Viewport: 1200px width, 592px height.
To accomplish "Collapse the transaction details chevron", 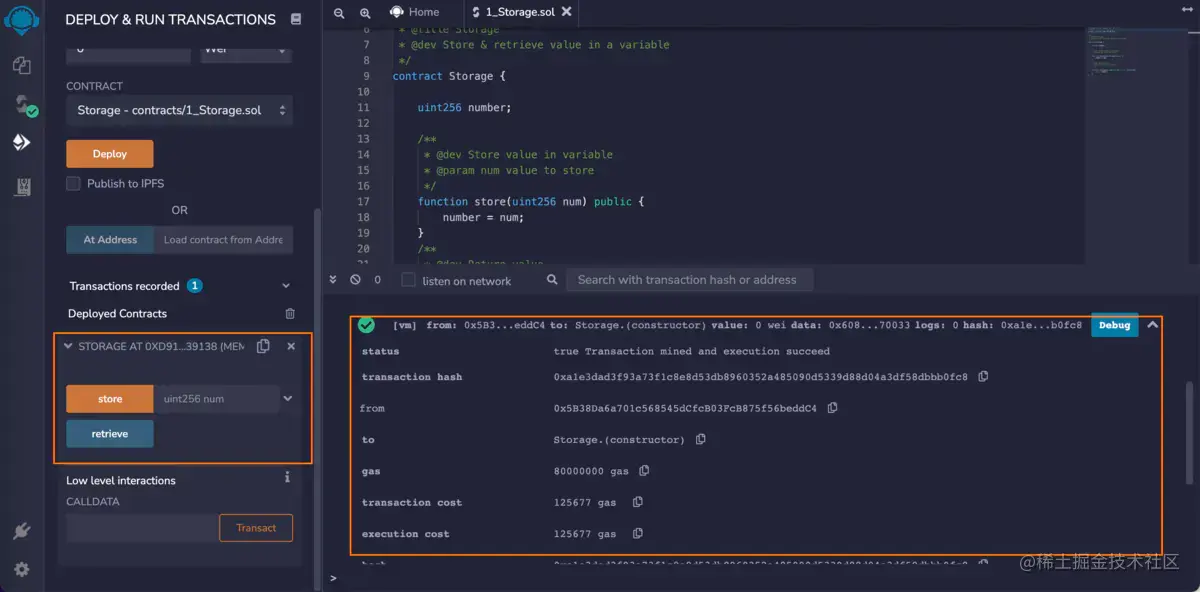I will point(1152,325).
